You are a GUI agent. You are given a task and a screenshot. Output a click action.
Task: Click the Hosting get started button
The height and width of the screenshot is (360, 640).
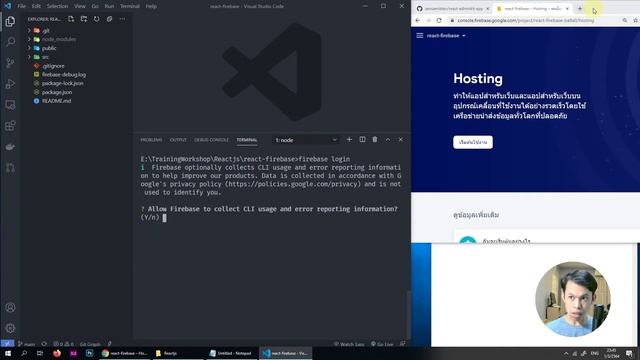[x=473, y=142]
